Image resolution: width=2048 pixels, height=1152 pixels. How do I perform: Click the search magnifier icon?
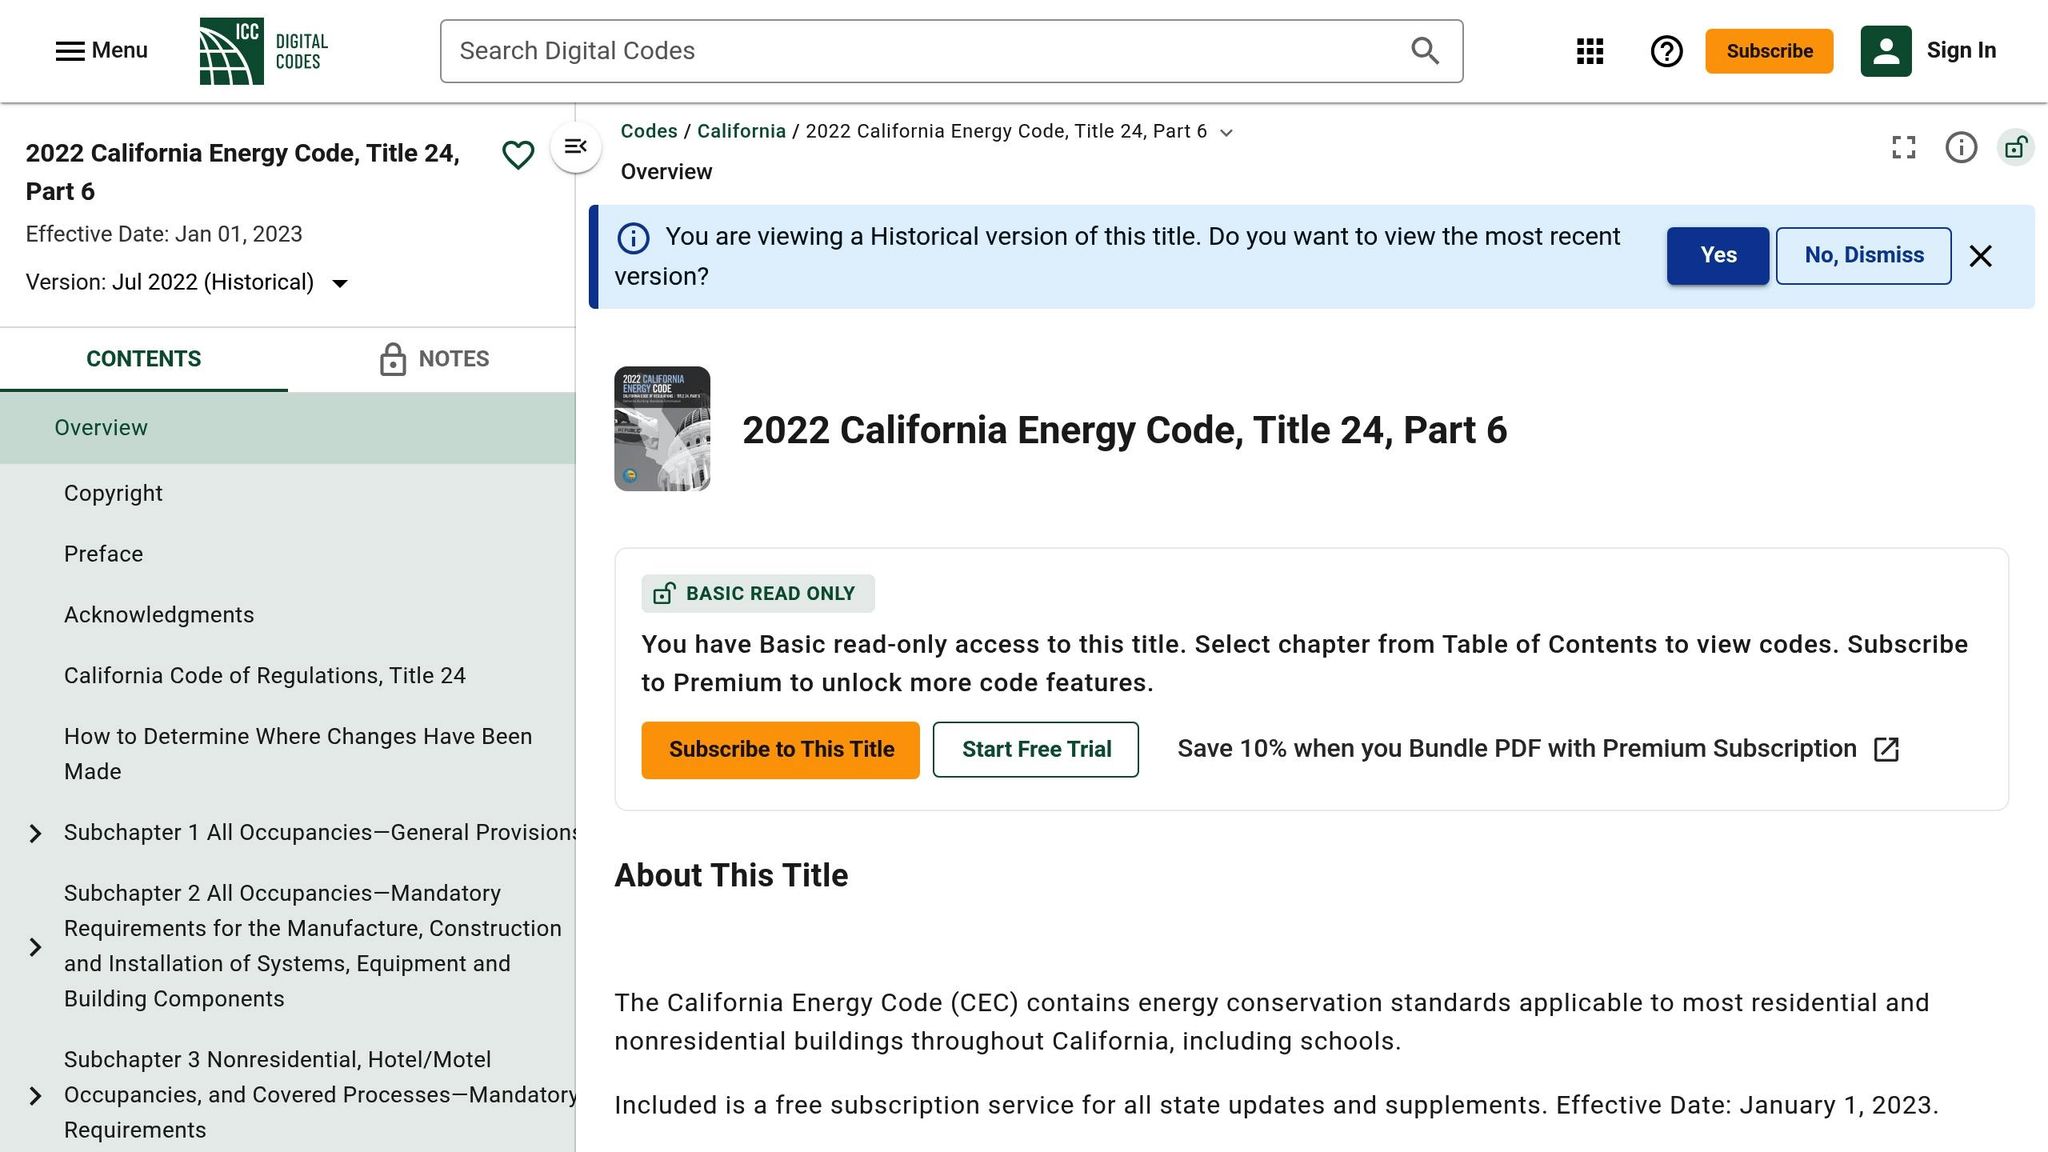(1424, 51)
